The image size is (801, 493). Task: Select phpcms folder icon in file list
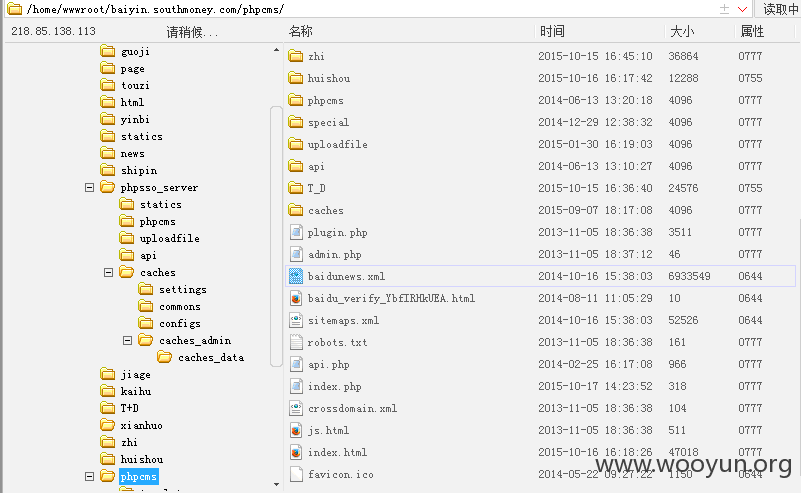coord(295,100)
